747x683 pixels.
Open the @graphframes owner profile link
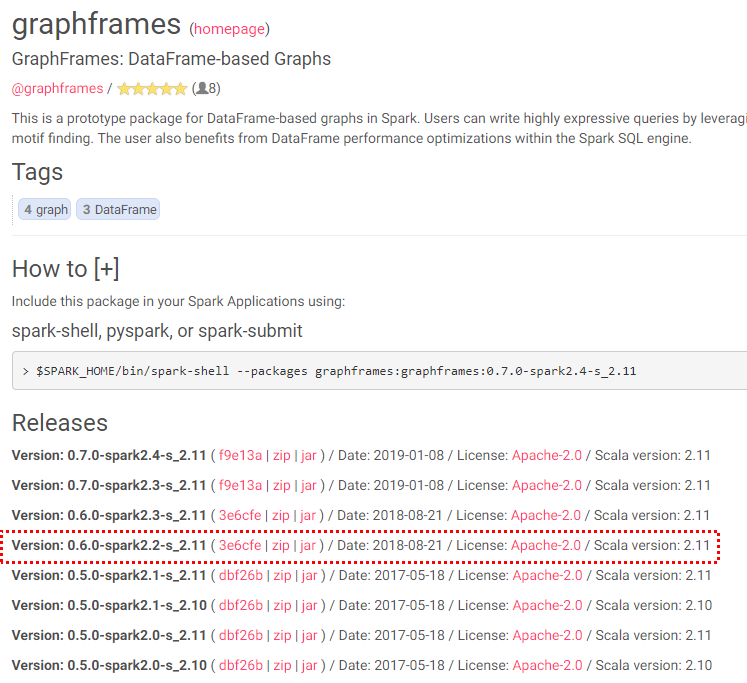(57, 89)
